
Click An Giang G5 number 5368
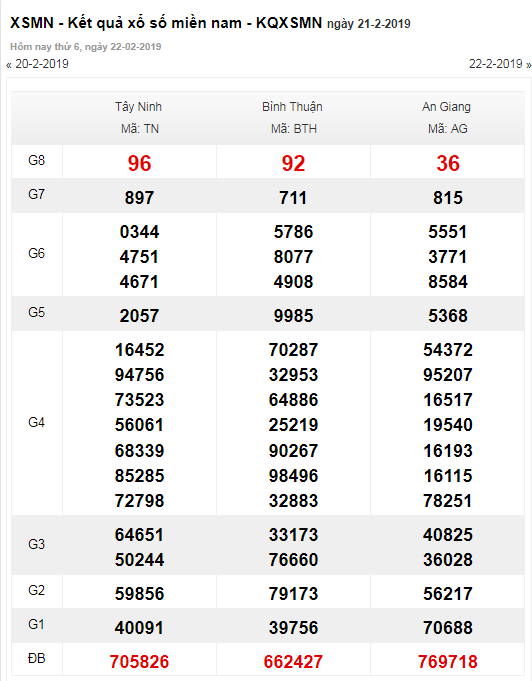point(448,316)
